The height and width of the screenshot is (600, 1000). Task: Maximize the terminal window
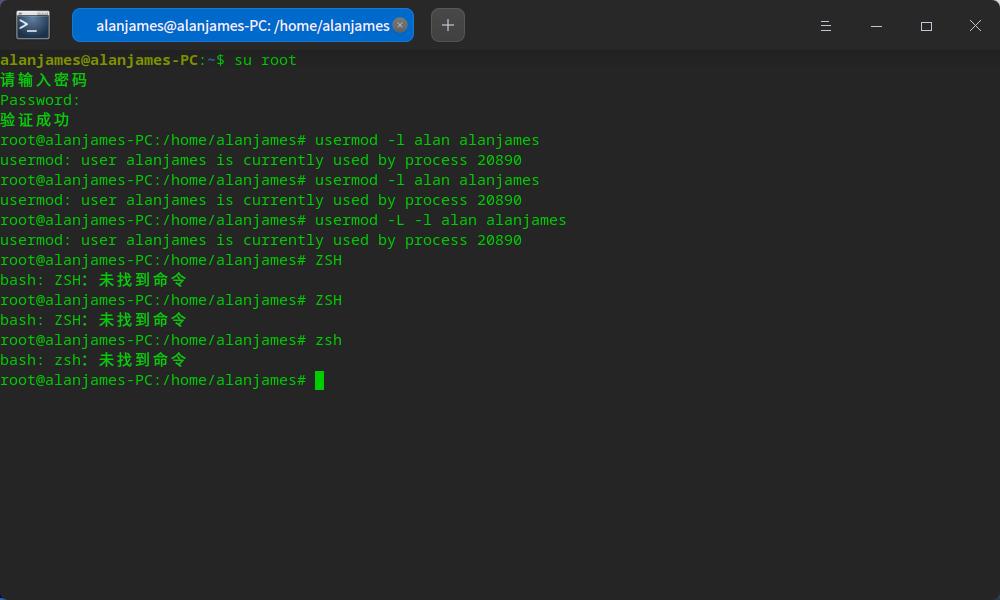click(x=926, y=26)
